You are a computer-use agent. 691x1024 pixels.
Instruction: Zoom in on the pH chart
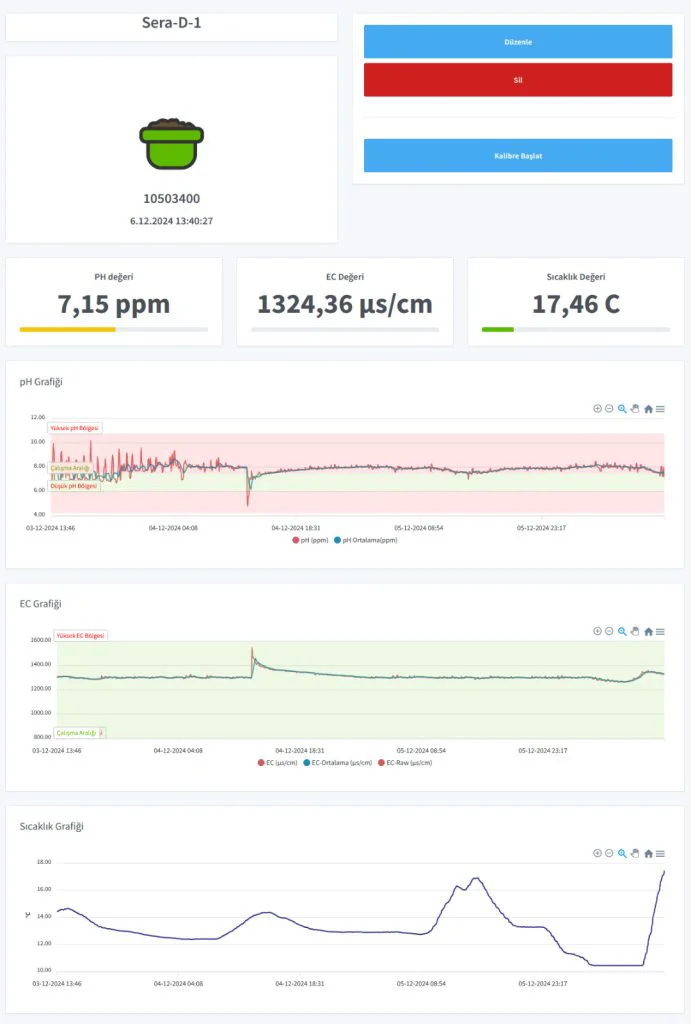point(597,408)
